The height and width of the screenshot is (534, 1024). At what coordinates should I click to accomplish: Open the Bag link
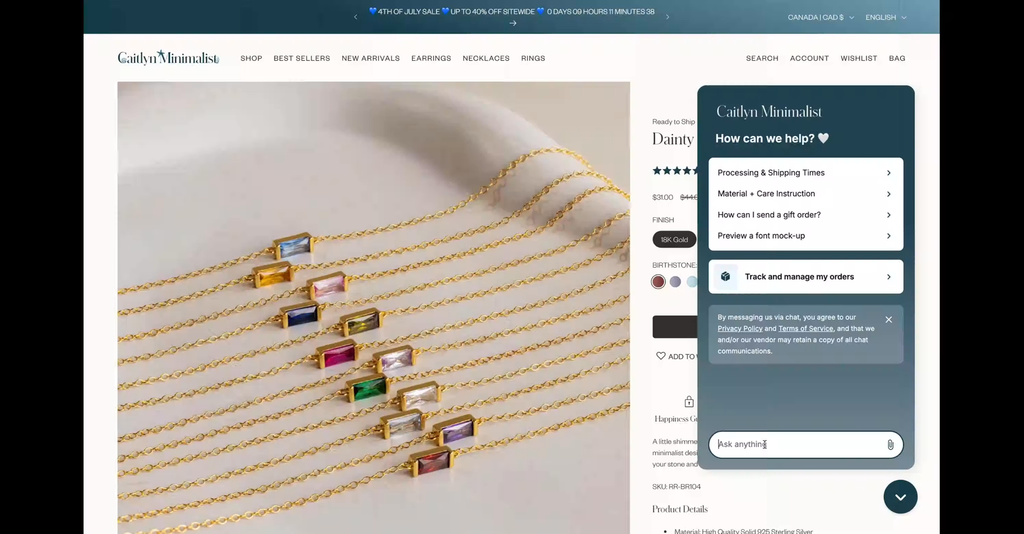coord(897,58)
